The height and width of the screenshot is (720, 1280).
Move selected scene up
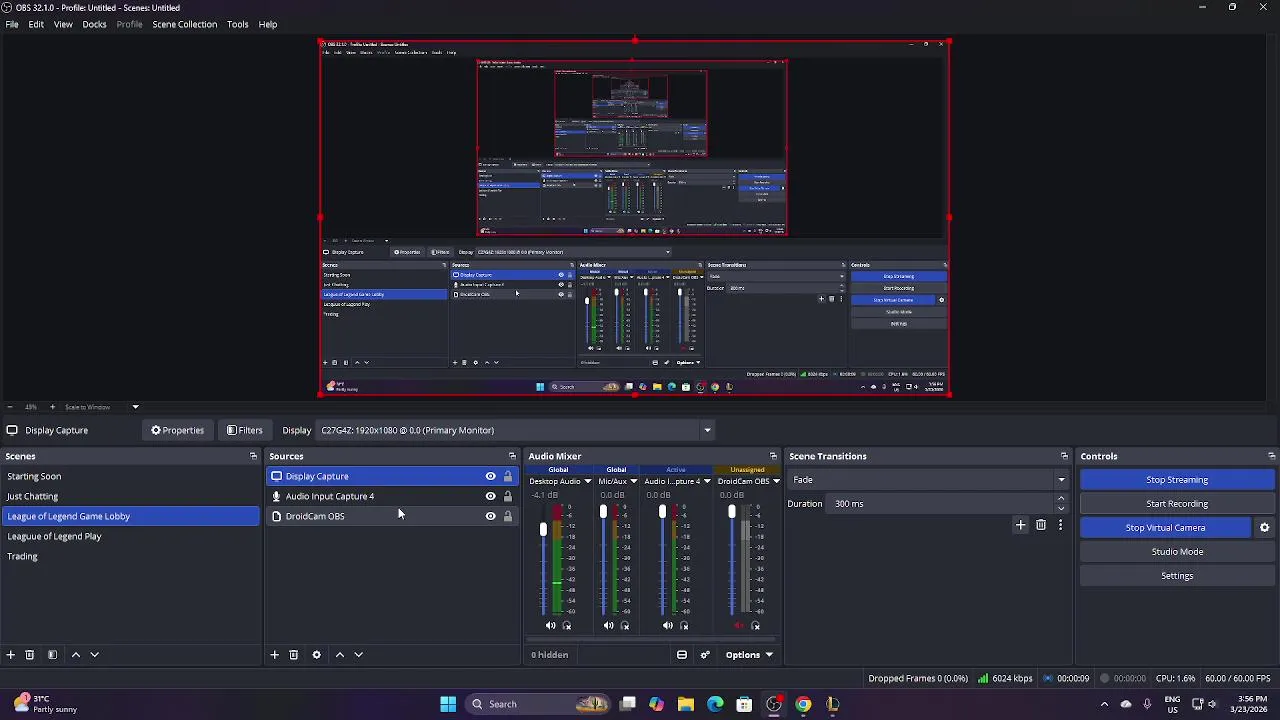pyautogui.click(x=75, y=654)
